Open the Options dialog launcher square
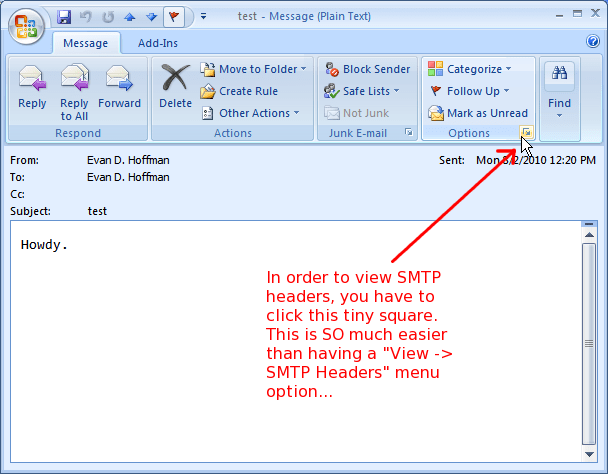608x474 pixels. point(527,133)
